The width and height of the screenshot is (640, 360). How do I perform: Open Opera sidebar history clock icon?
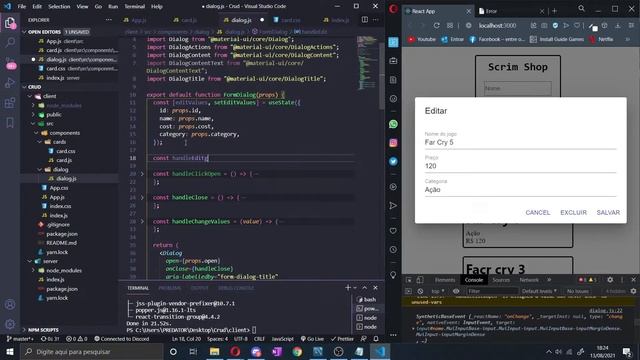pyautogui.click(x=393, y=250)
